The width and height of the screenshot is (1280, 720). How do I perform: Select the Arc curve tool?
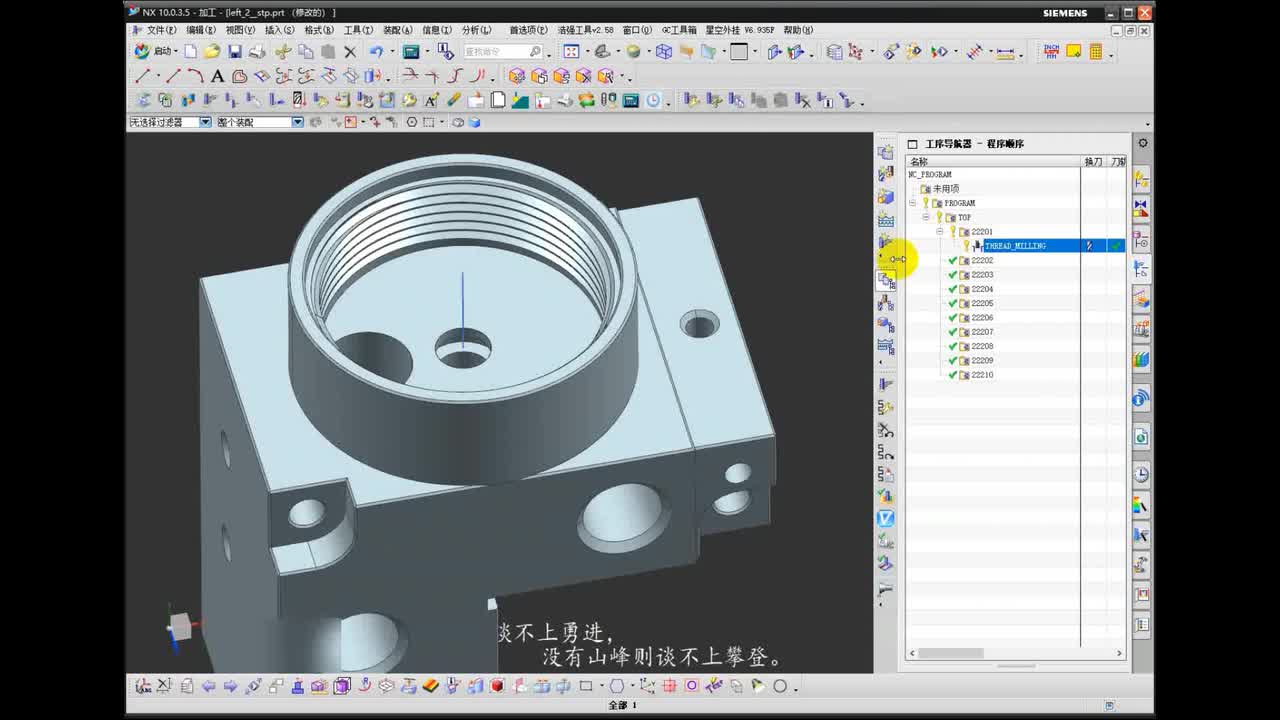pyautogui.click(x=195, y=76)
